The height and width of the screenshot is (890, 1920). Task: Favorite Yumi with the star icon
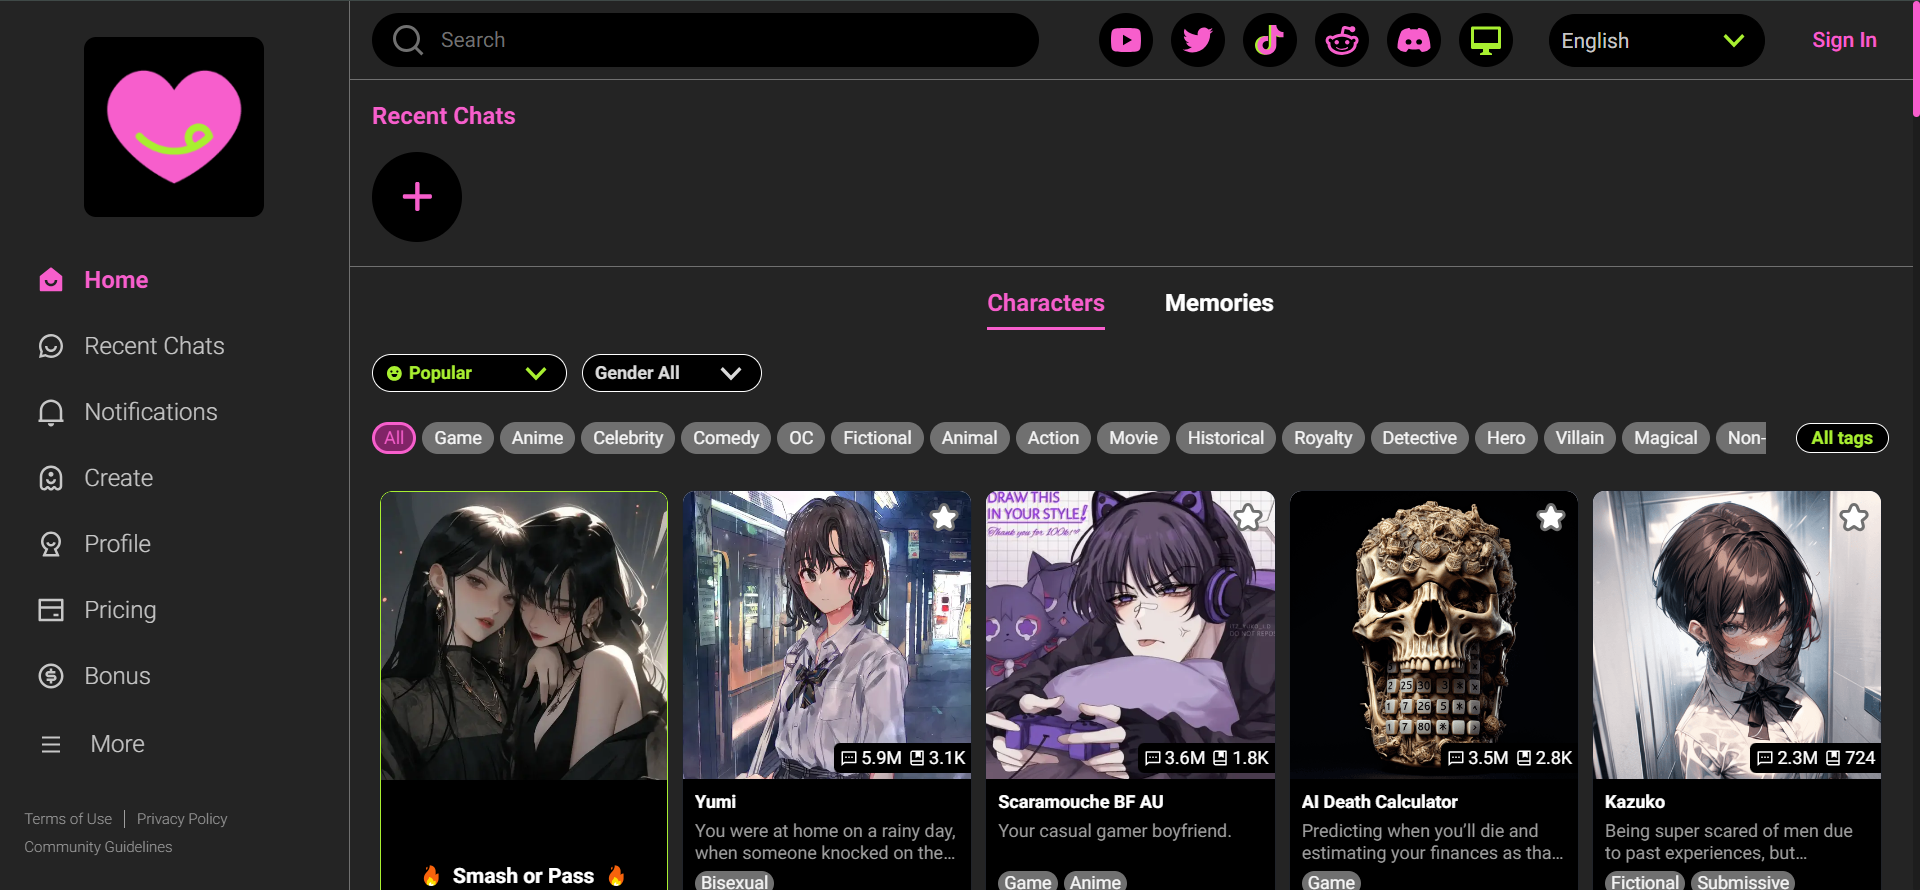pyautogui.click(x=943, y=518)
